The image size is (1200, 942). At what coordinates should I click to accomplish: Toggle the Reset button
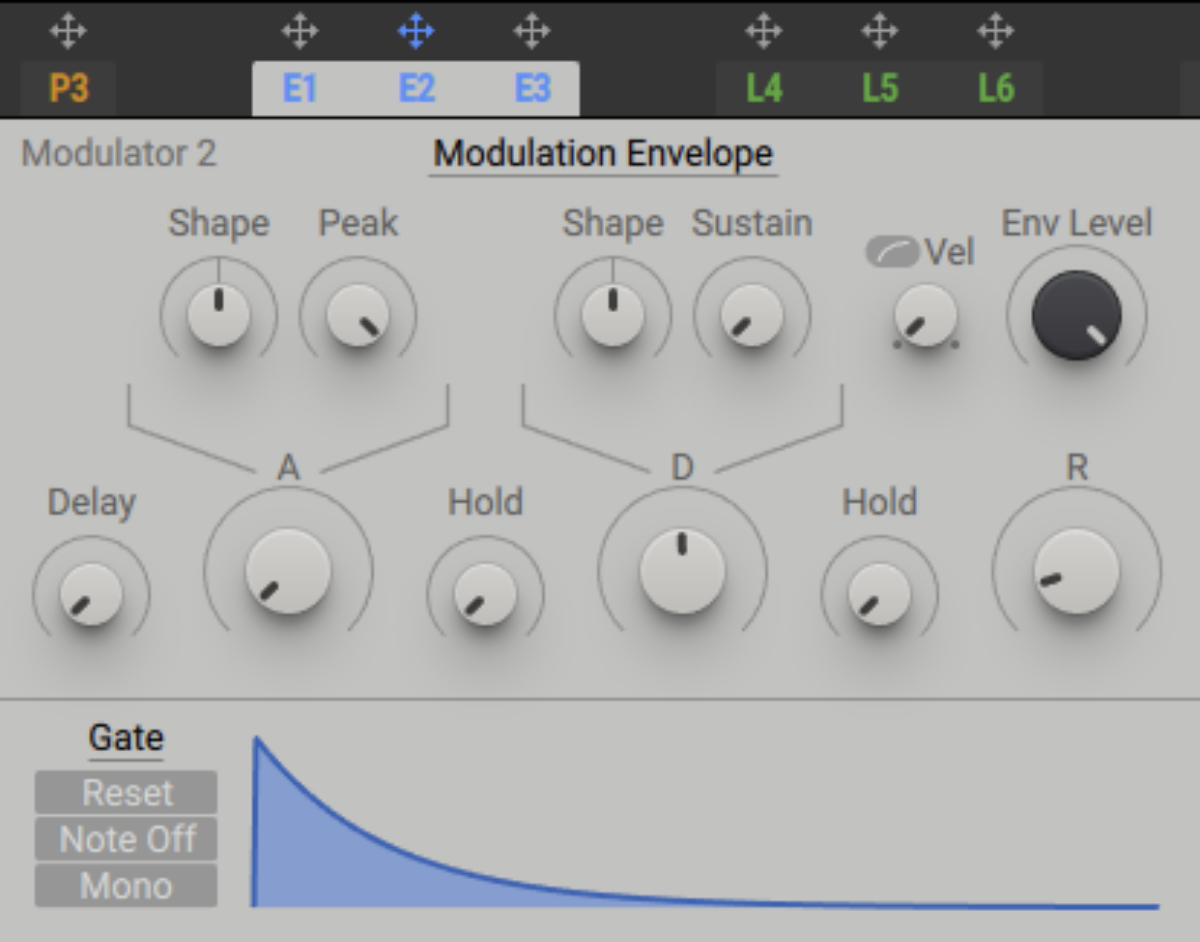[x=126, y=793]
